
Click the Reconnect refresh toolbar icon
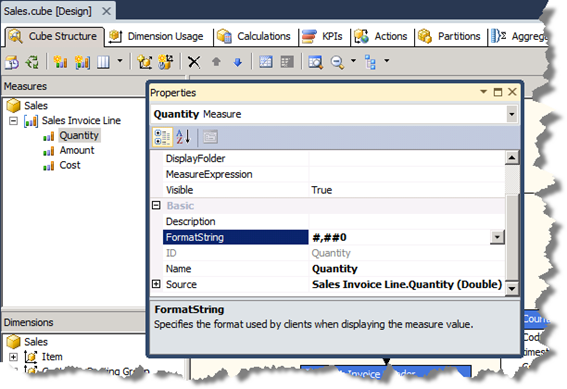click(x=33, y=62)
